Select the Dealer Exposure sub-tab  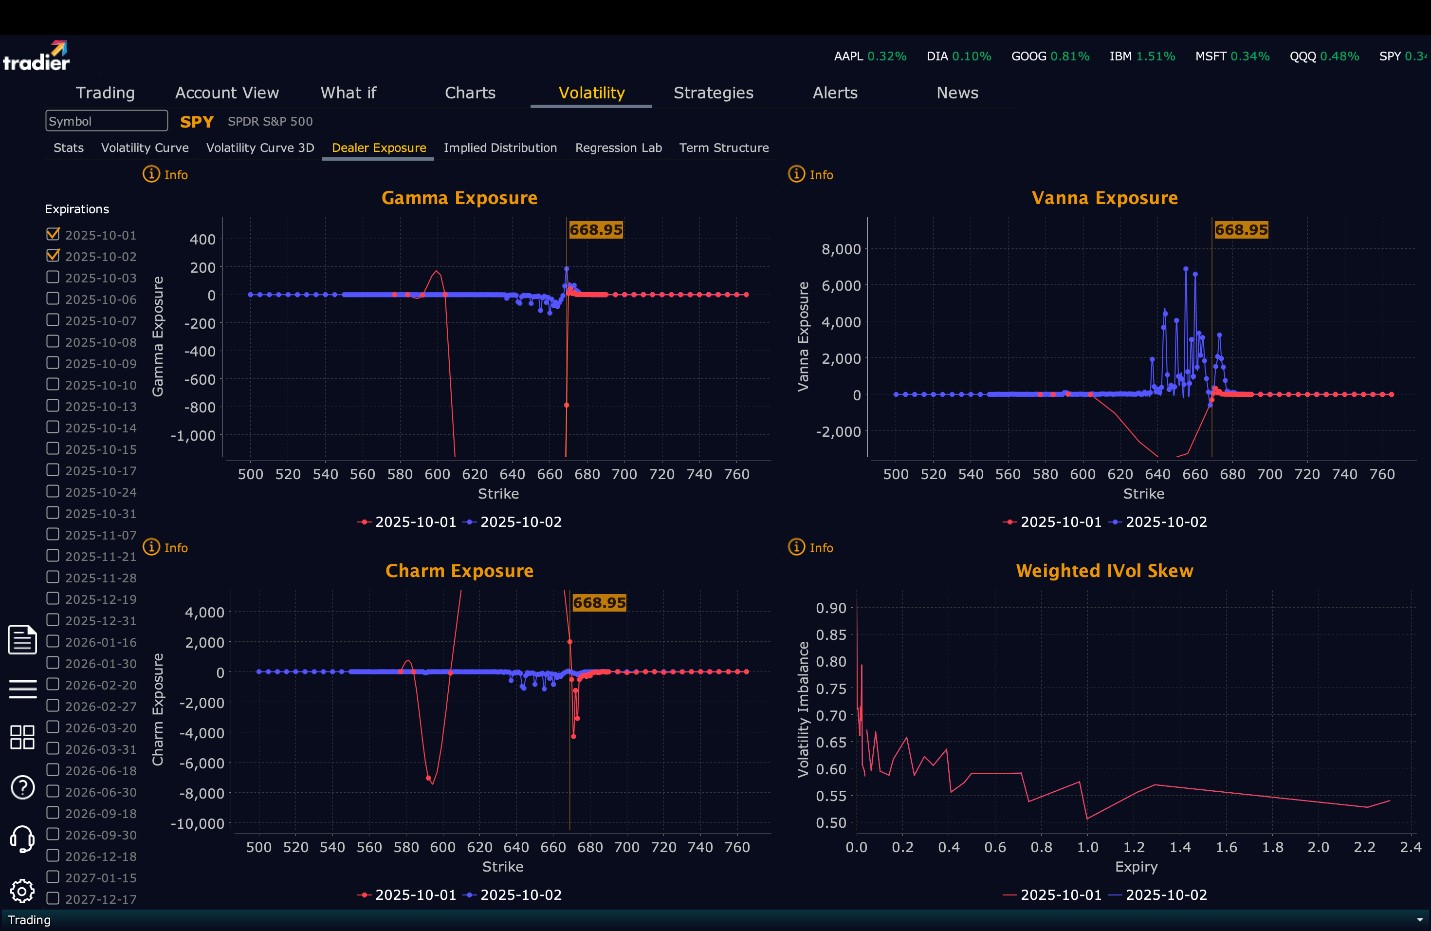379,148
